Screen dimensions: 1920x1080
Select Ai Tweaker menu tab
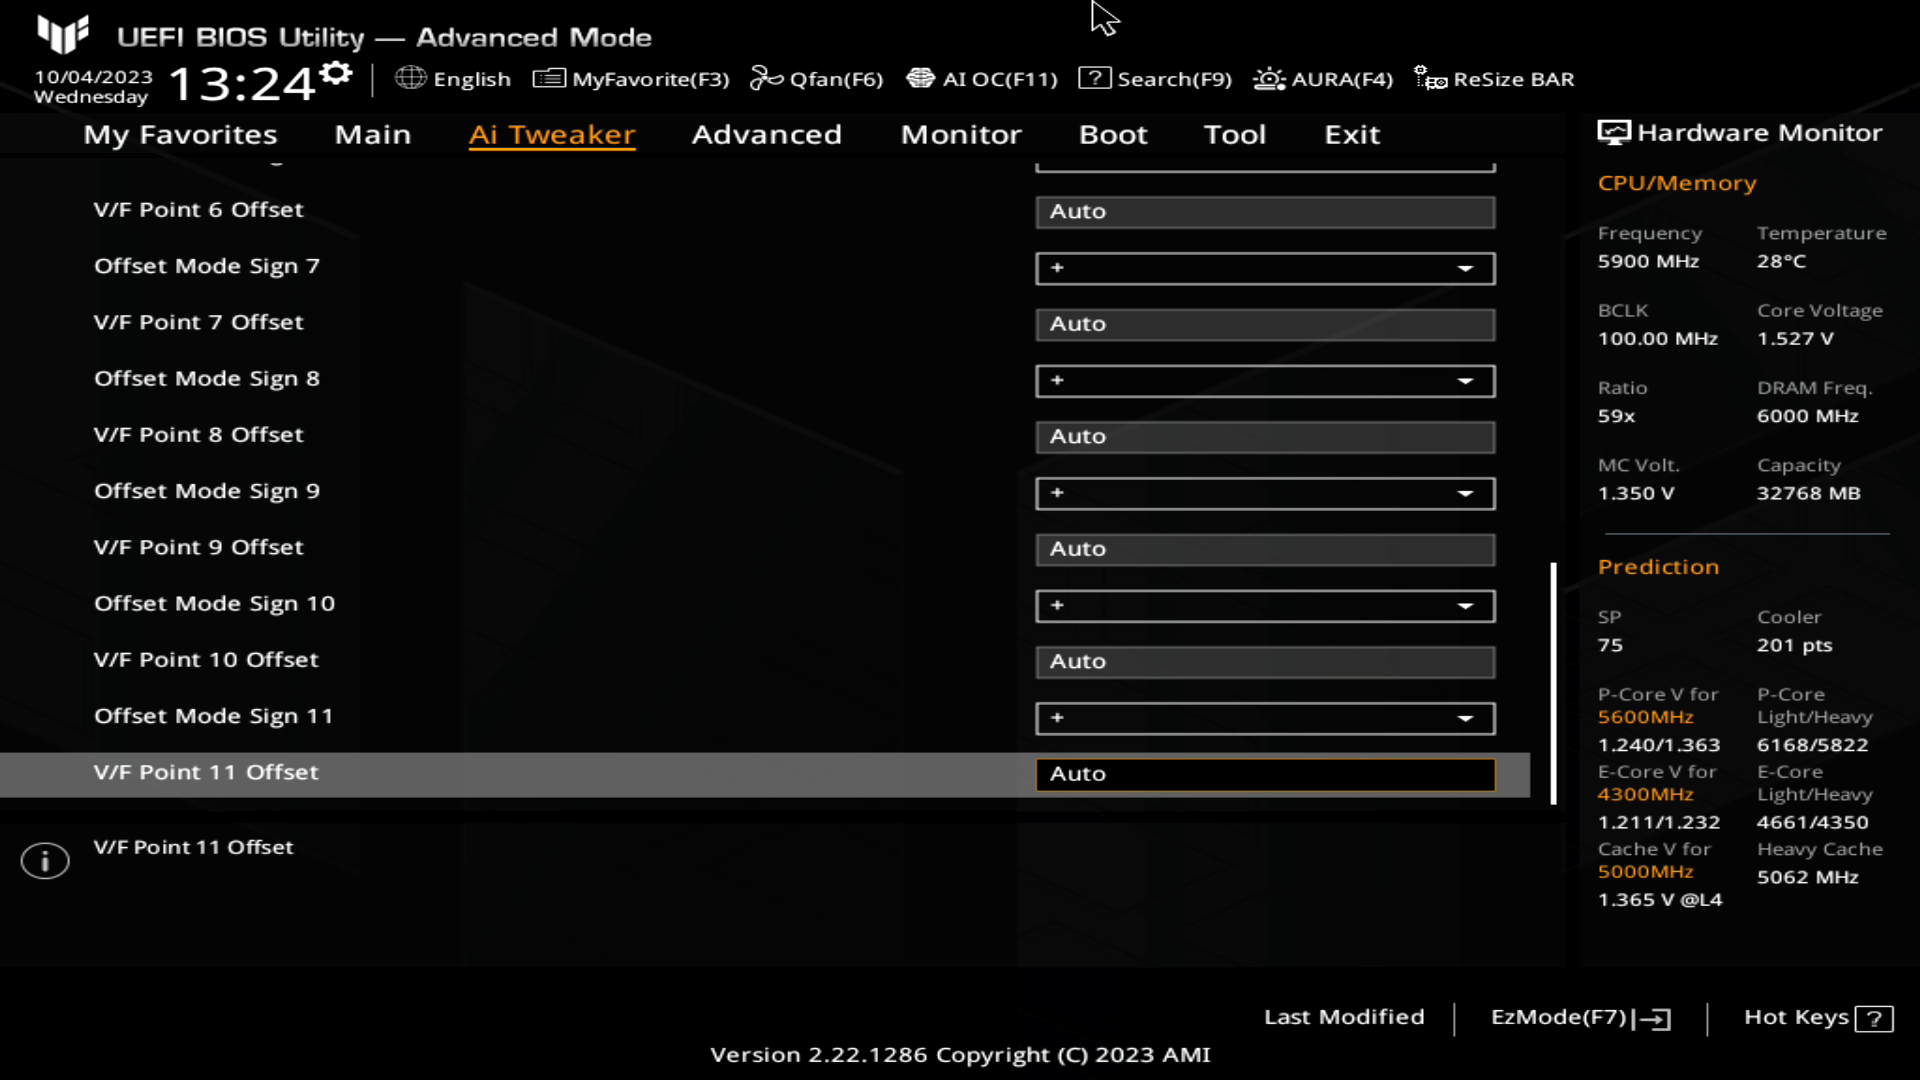click(551, 133)
